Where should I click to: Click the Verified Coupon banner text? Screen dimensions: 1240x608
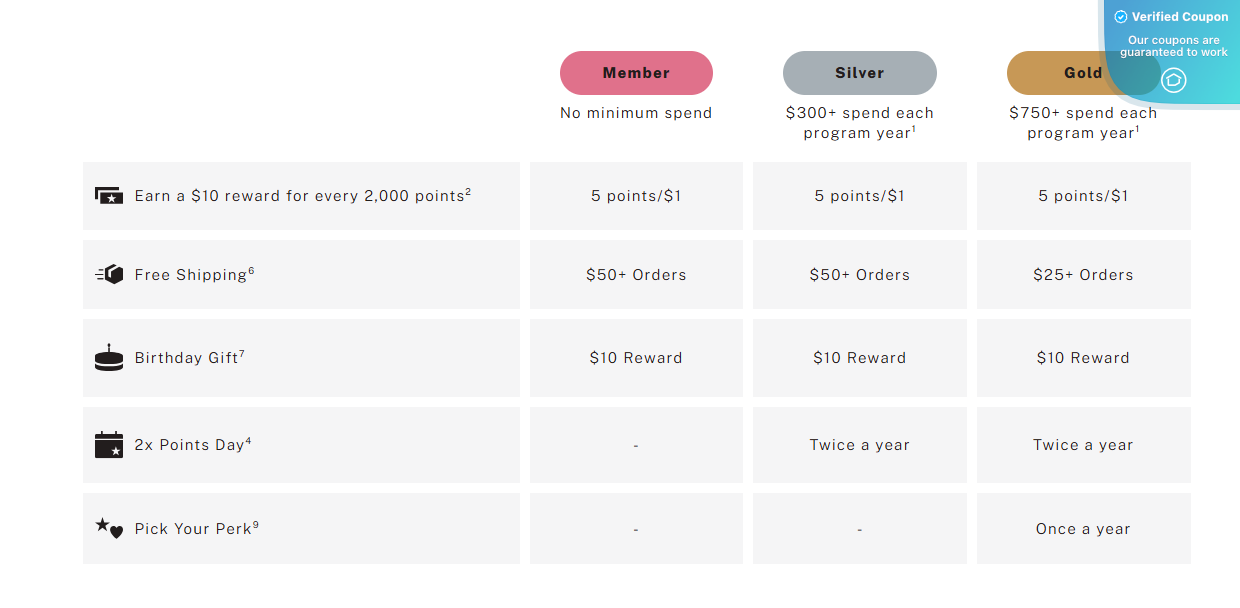click(x=1180, y=17)
